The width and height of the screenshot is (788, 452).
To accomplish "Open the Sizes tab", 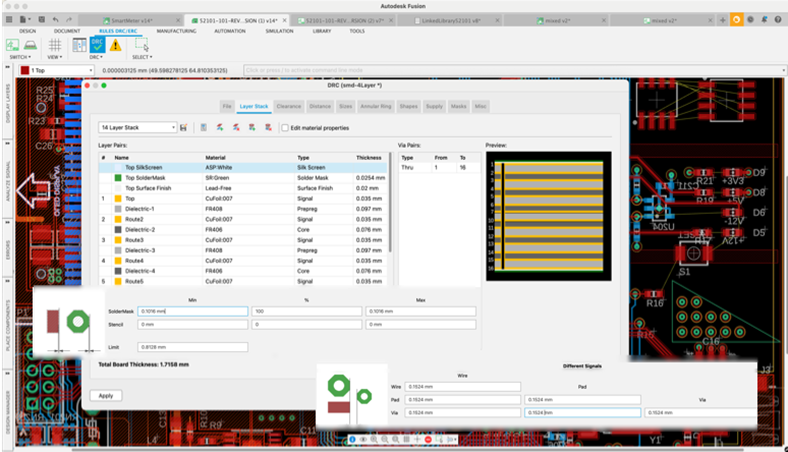I will 345,107.
